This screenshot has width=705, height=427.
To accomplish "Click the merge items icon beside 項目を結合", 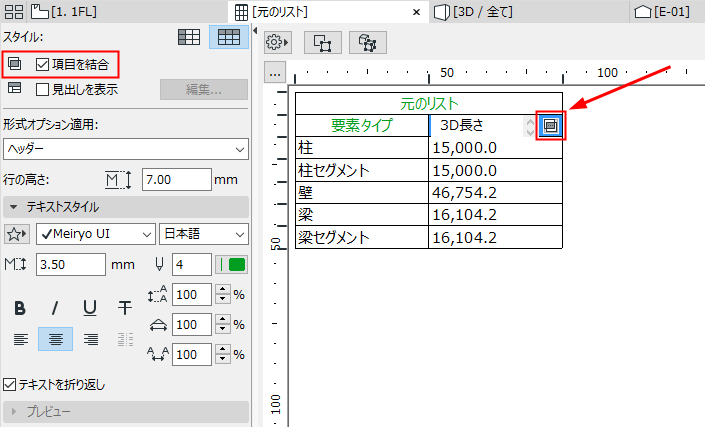I will click(14, 64).
